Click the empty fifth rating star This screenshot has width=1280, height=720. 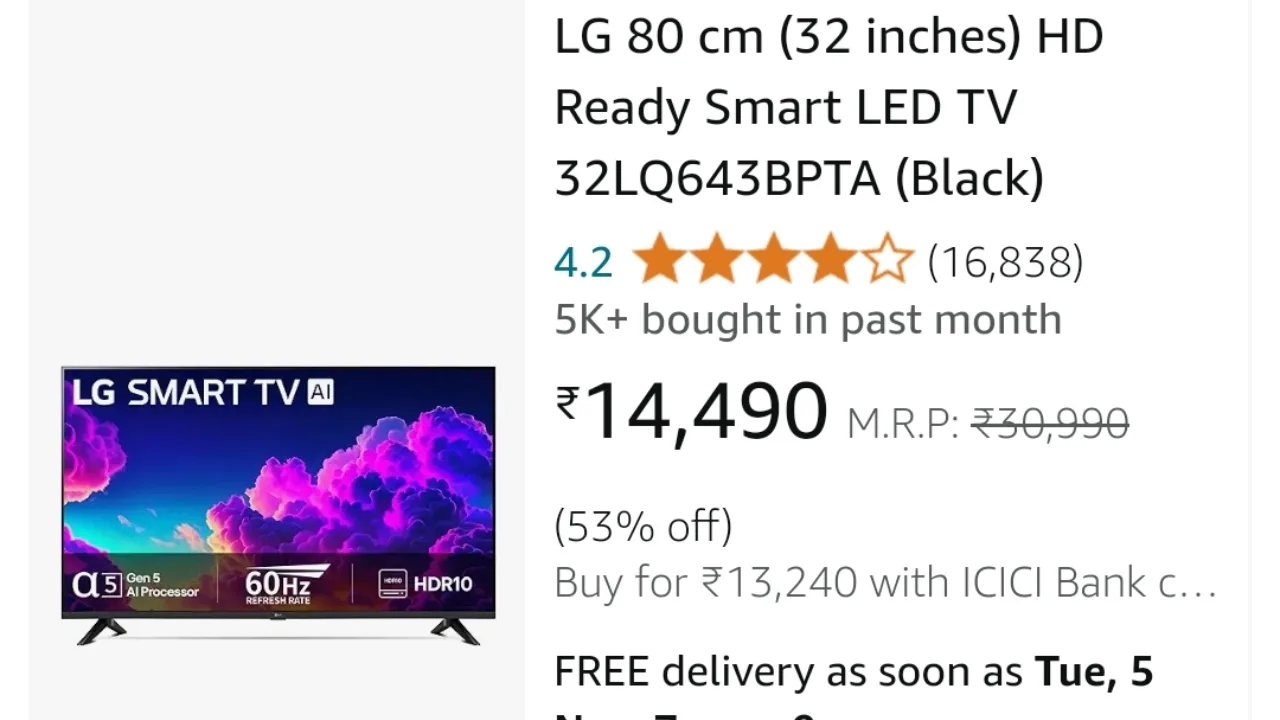(x=888, y=261)
